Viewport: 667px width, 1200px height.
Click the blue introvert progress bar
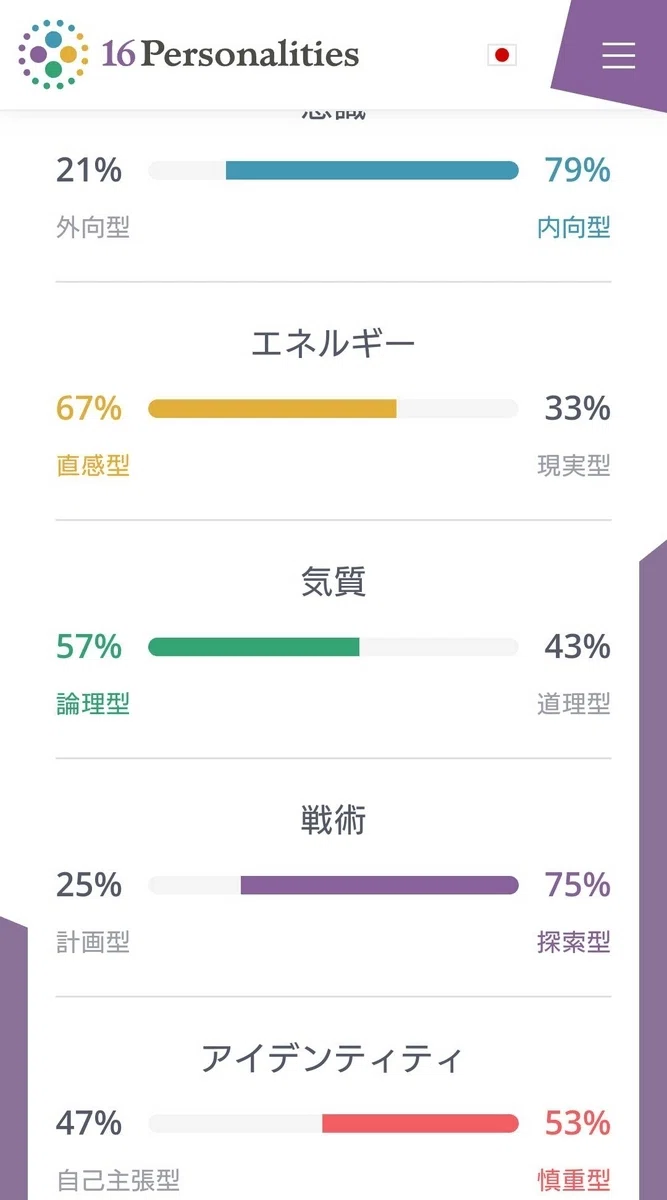coord(333,171)
